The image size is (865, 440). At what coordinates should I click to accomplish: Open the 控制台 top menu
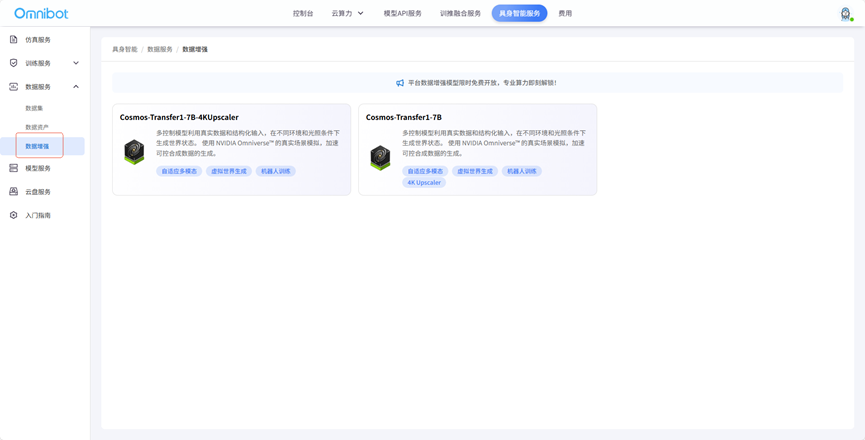(303, 13)
